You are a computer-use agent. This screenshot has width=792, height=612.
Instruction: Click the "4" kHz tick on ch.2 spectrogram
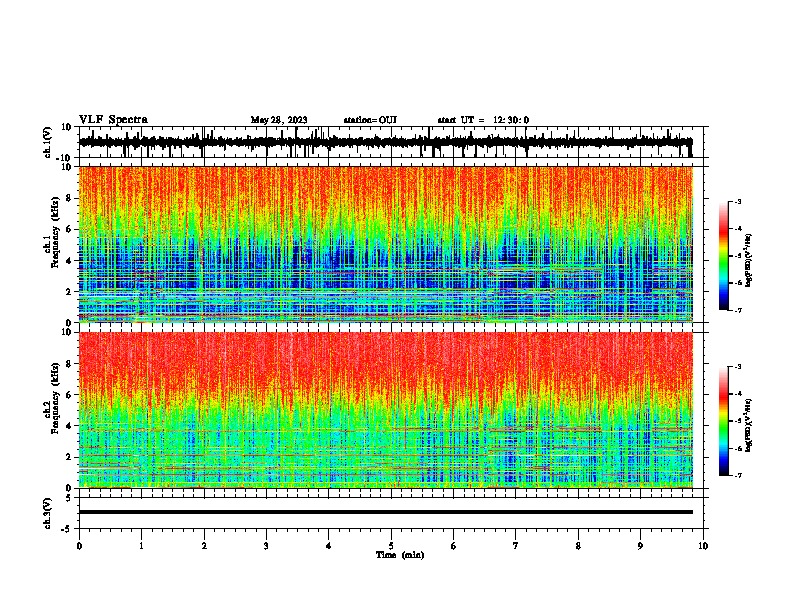pyautogui.click(x=69, y=426)
